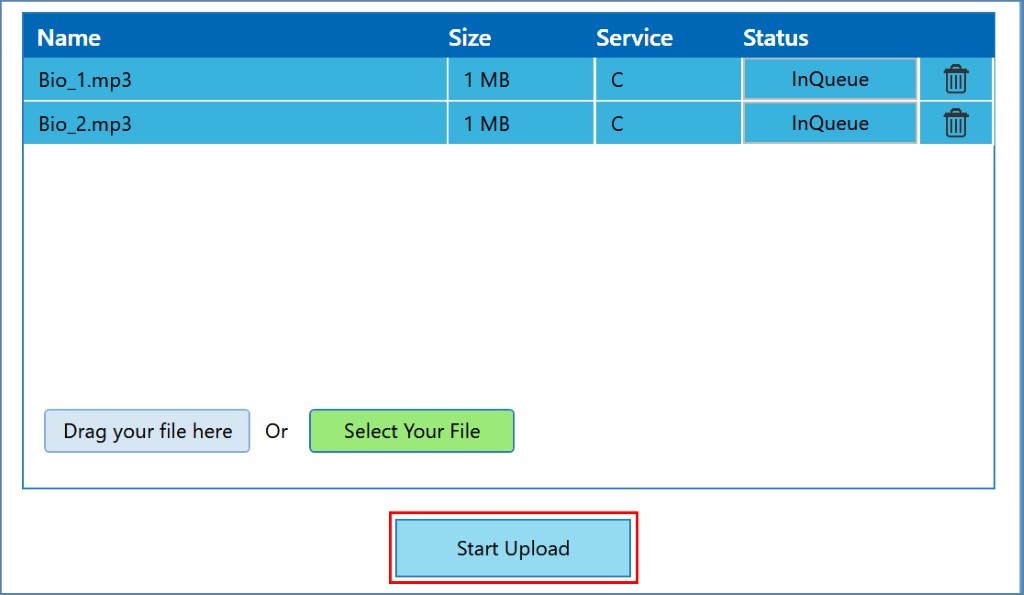Remove Bio_2.mp3 using the trash icon
The width and height of the screenshot is (1024, 595).
[x=956, y=123]
